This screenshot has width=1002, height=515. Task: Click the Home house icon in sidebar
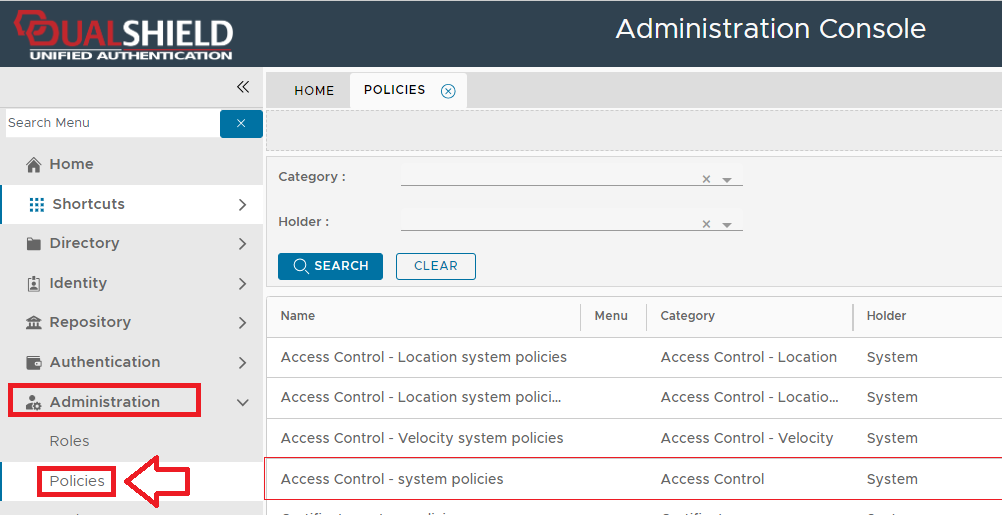(x=34, y=165)
